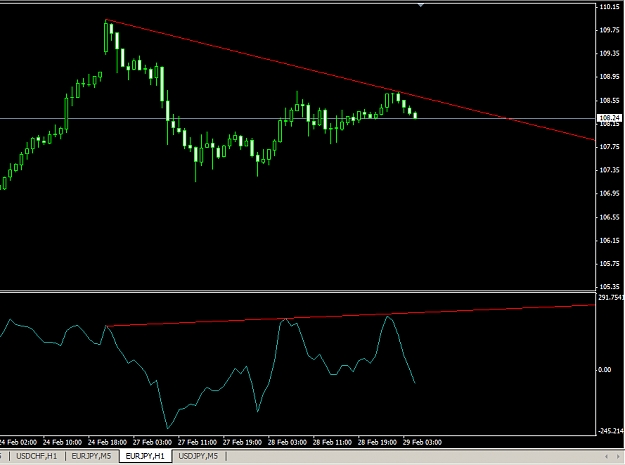Image resolution: width=625 pixels, height=465 pixels.
Task: Click the 105.75 price scale label
Action: click(x=609, y=264)
